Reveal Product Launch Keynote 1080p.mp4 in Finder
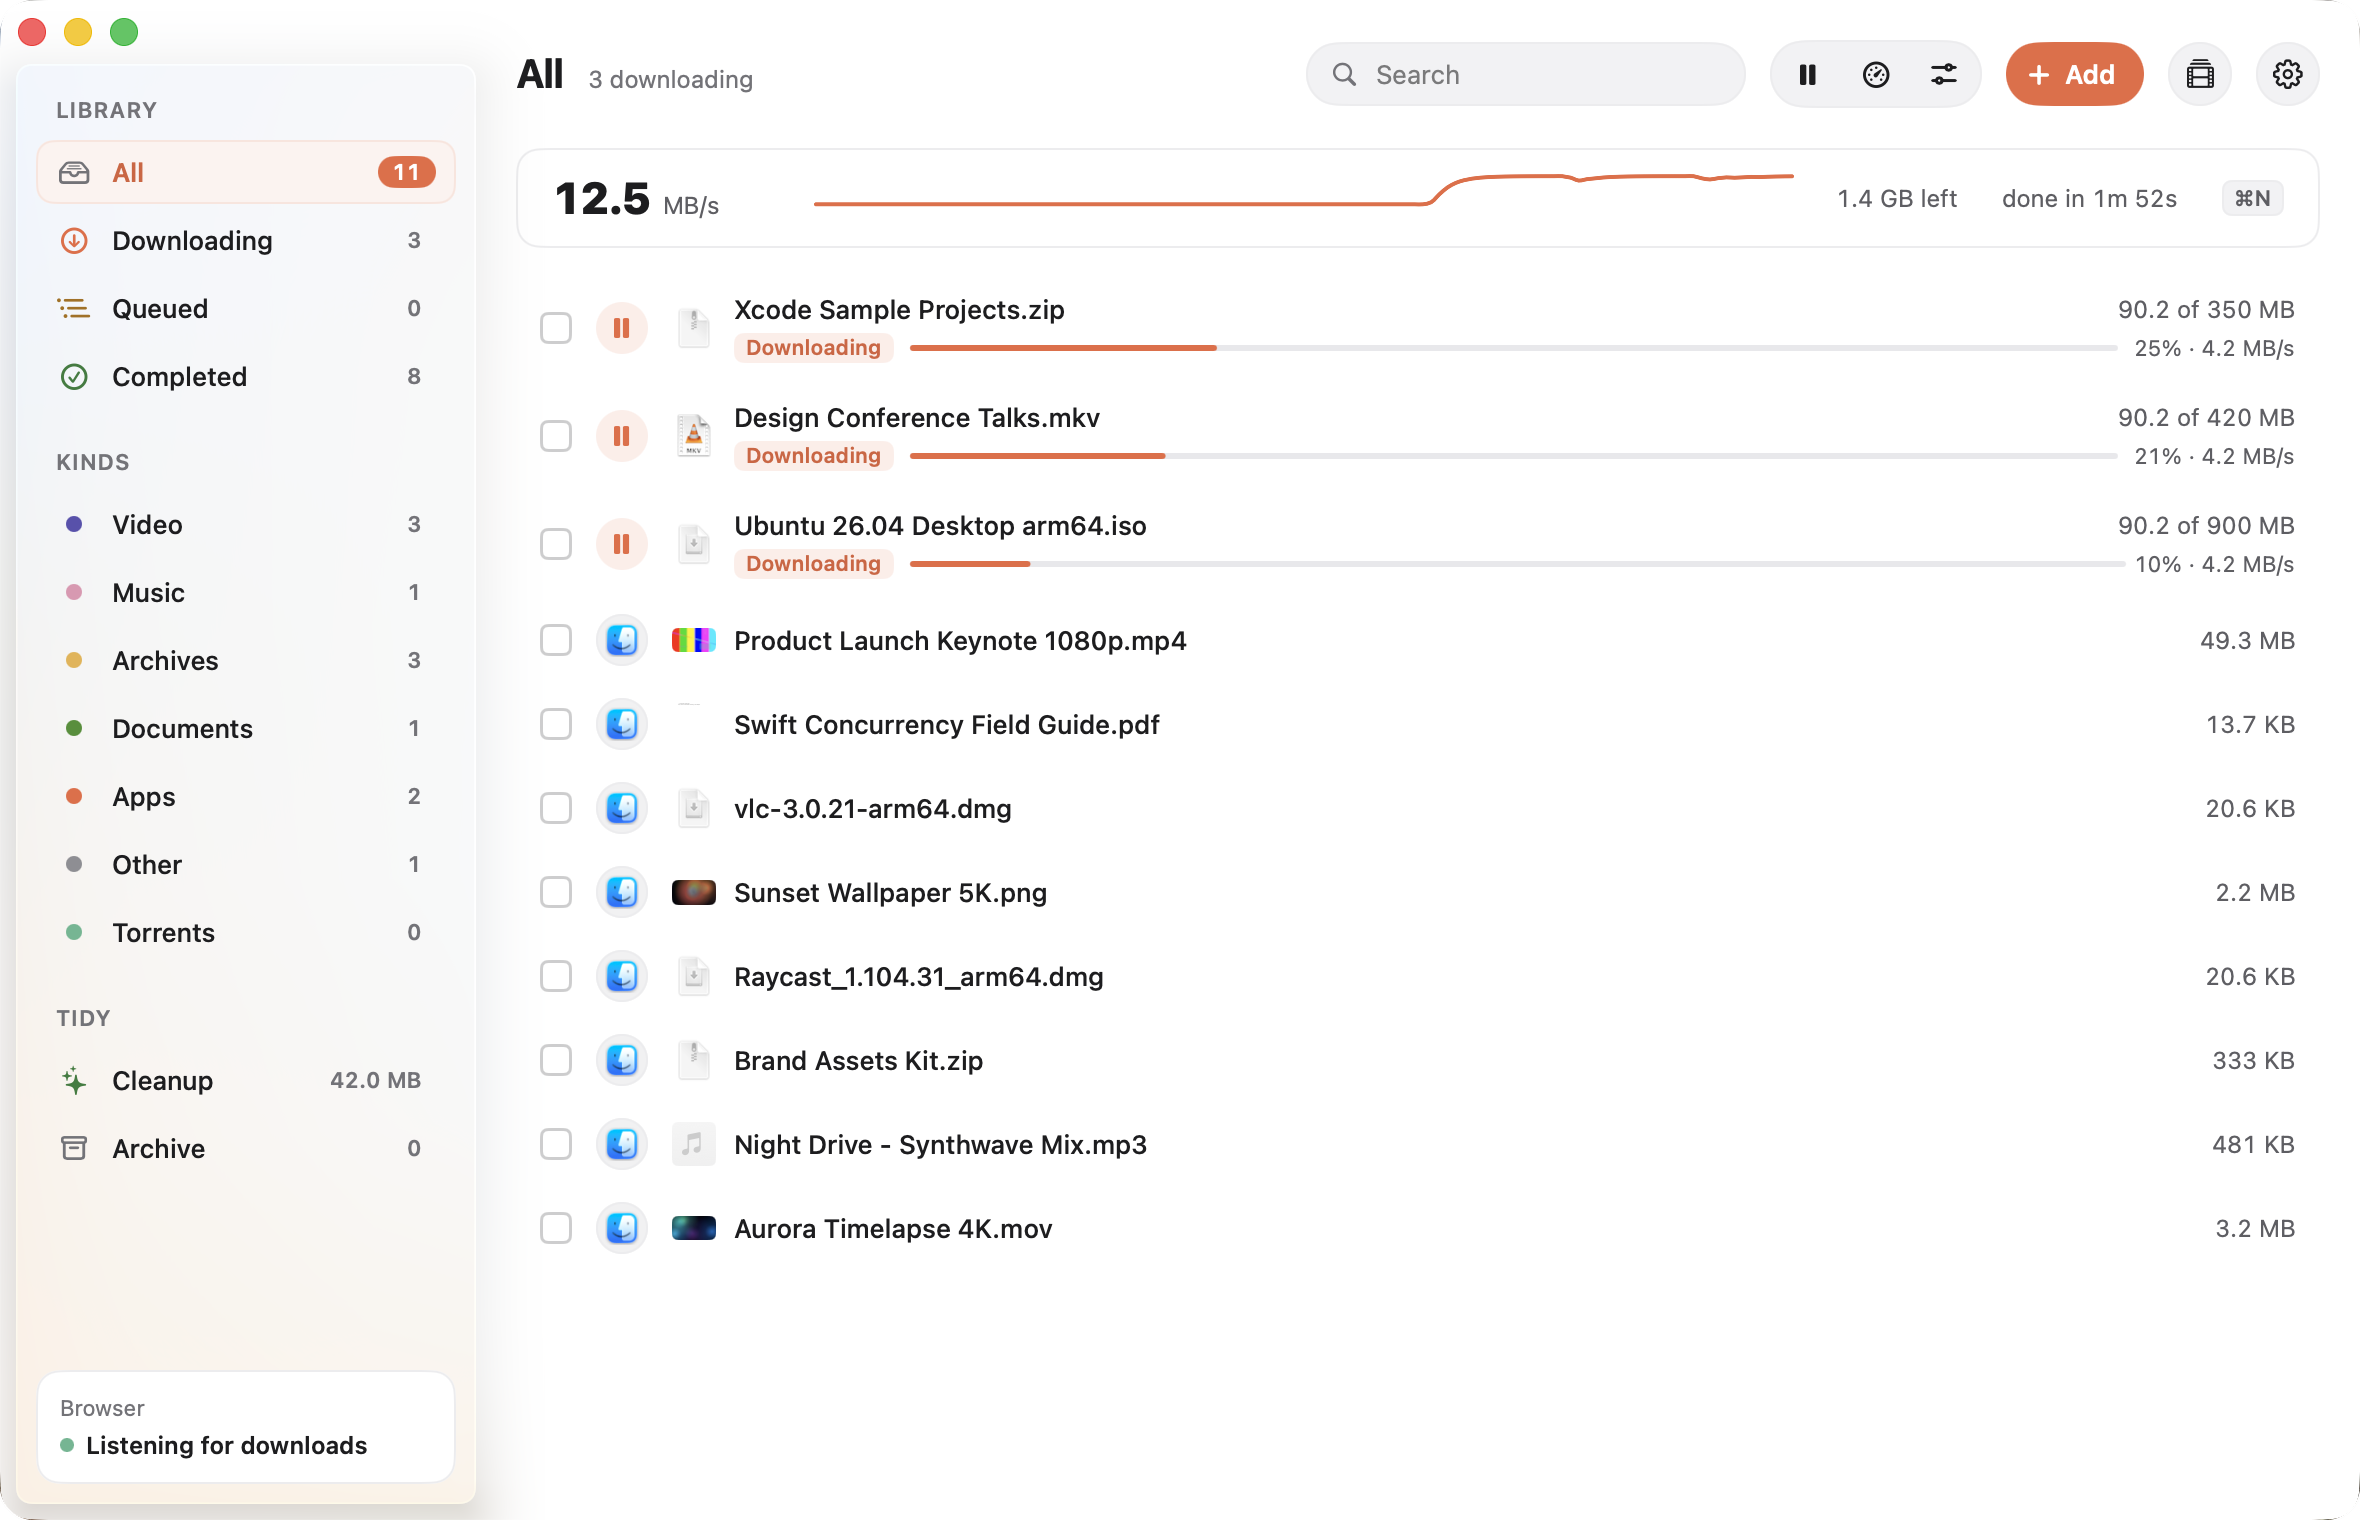The height and width of the screenshot is (1520, 2360). point(622,640)
